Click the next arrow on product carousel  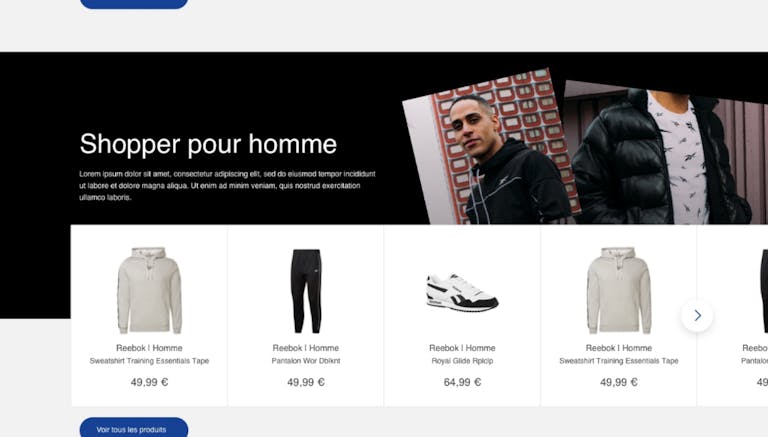[x=697, y=316]
